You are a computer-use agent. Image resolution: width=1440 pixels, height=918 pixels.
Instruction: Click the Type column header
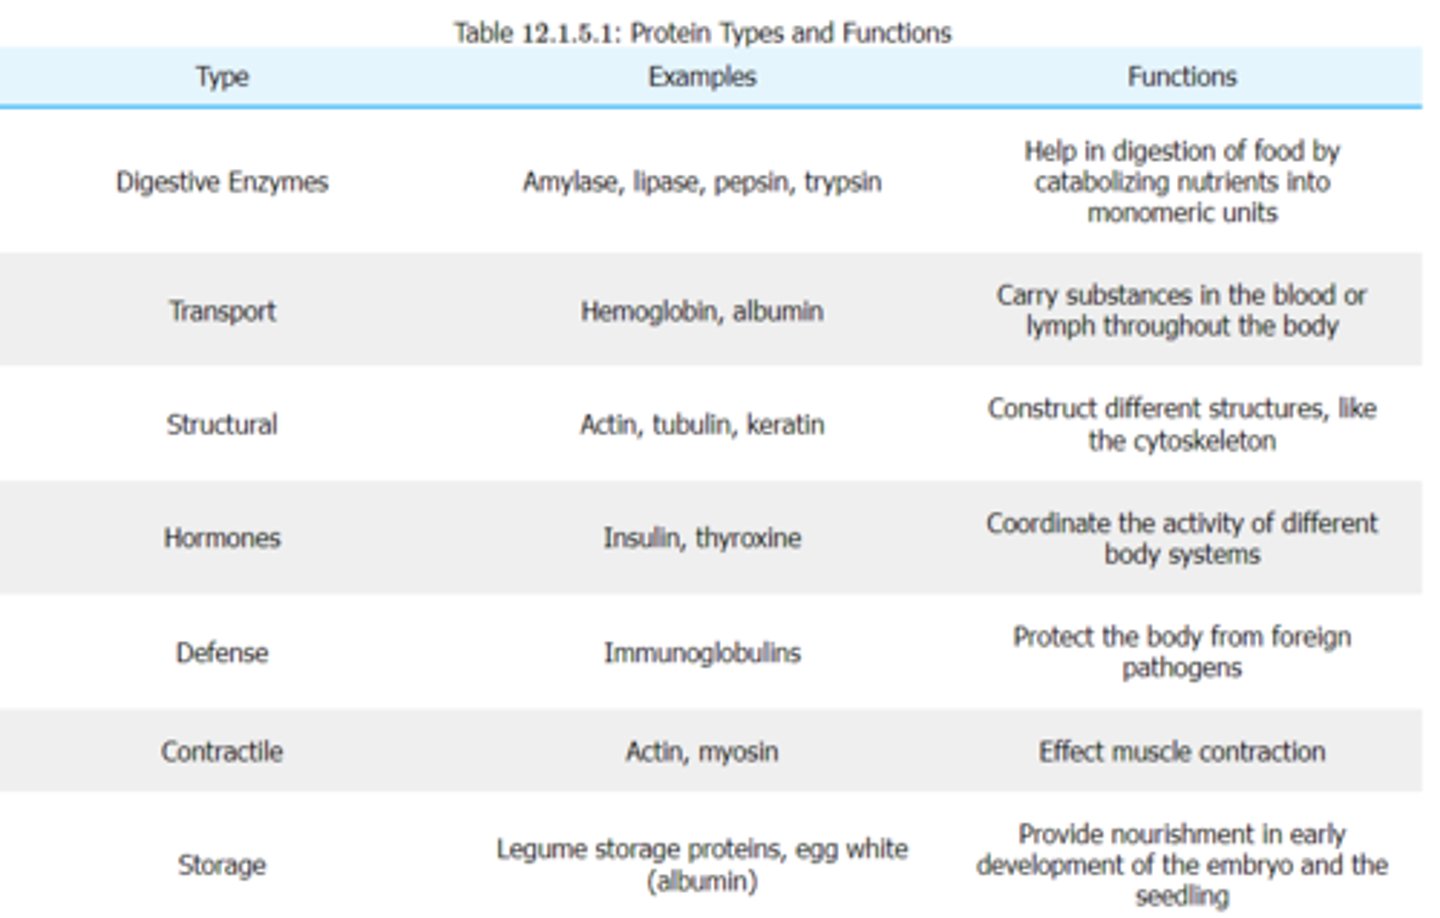pyautogui.click(x=222, y=77)
